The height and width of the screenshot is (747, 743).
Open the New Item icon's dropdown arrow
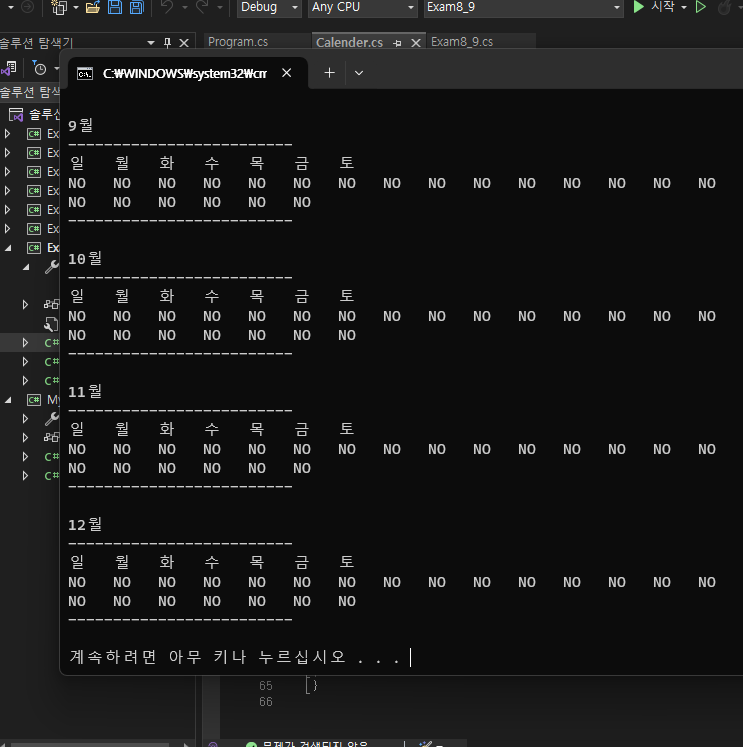tap(75, 8)
